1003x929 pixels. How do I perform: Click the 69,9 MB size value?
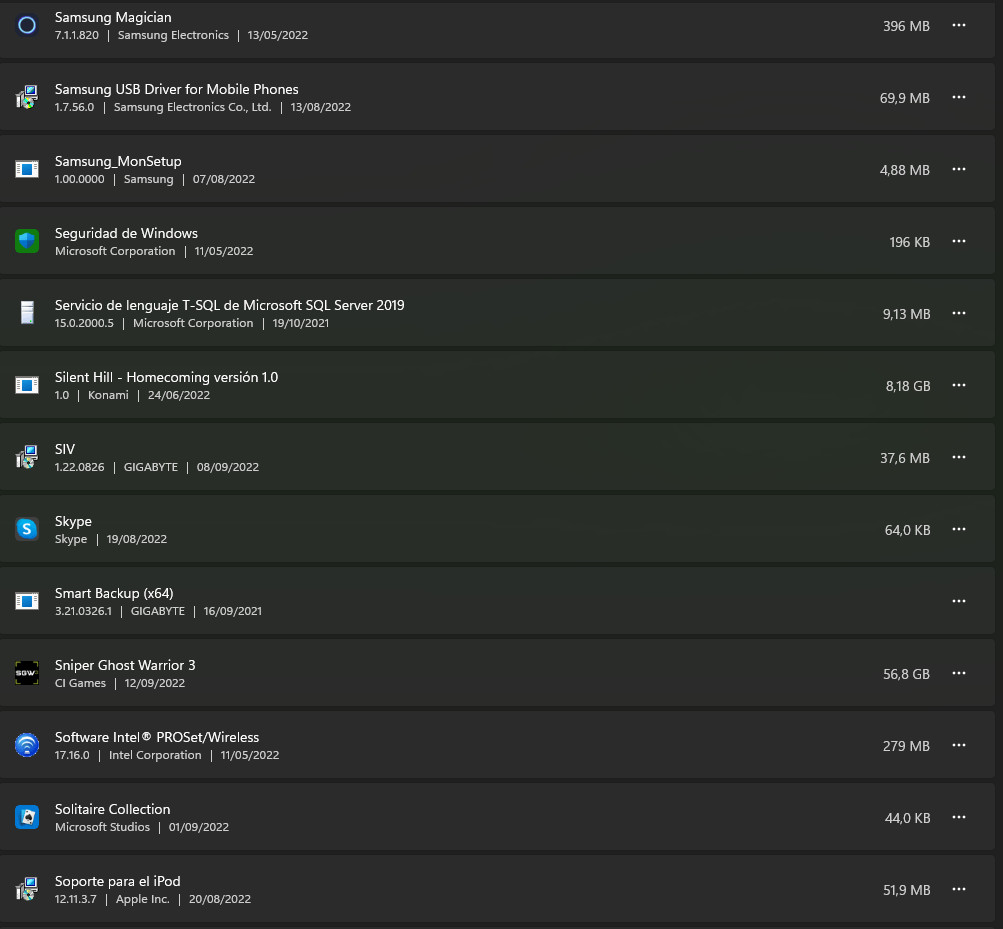point(904,99)
